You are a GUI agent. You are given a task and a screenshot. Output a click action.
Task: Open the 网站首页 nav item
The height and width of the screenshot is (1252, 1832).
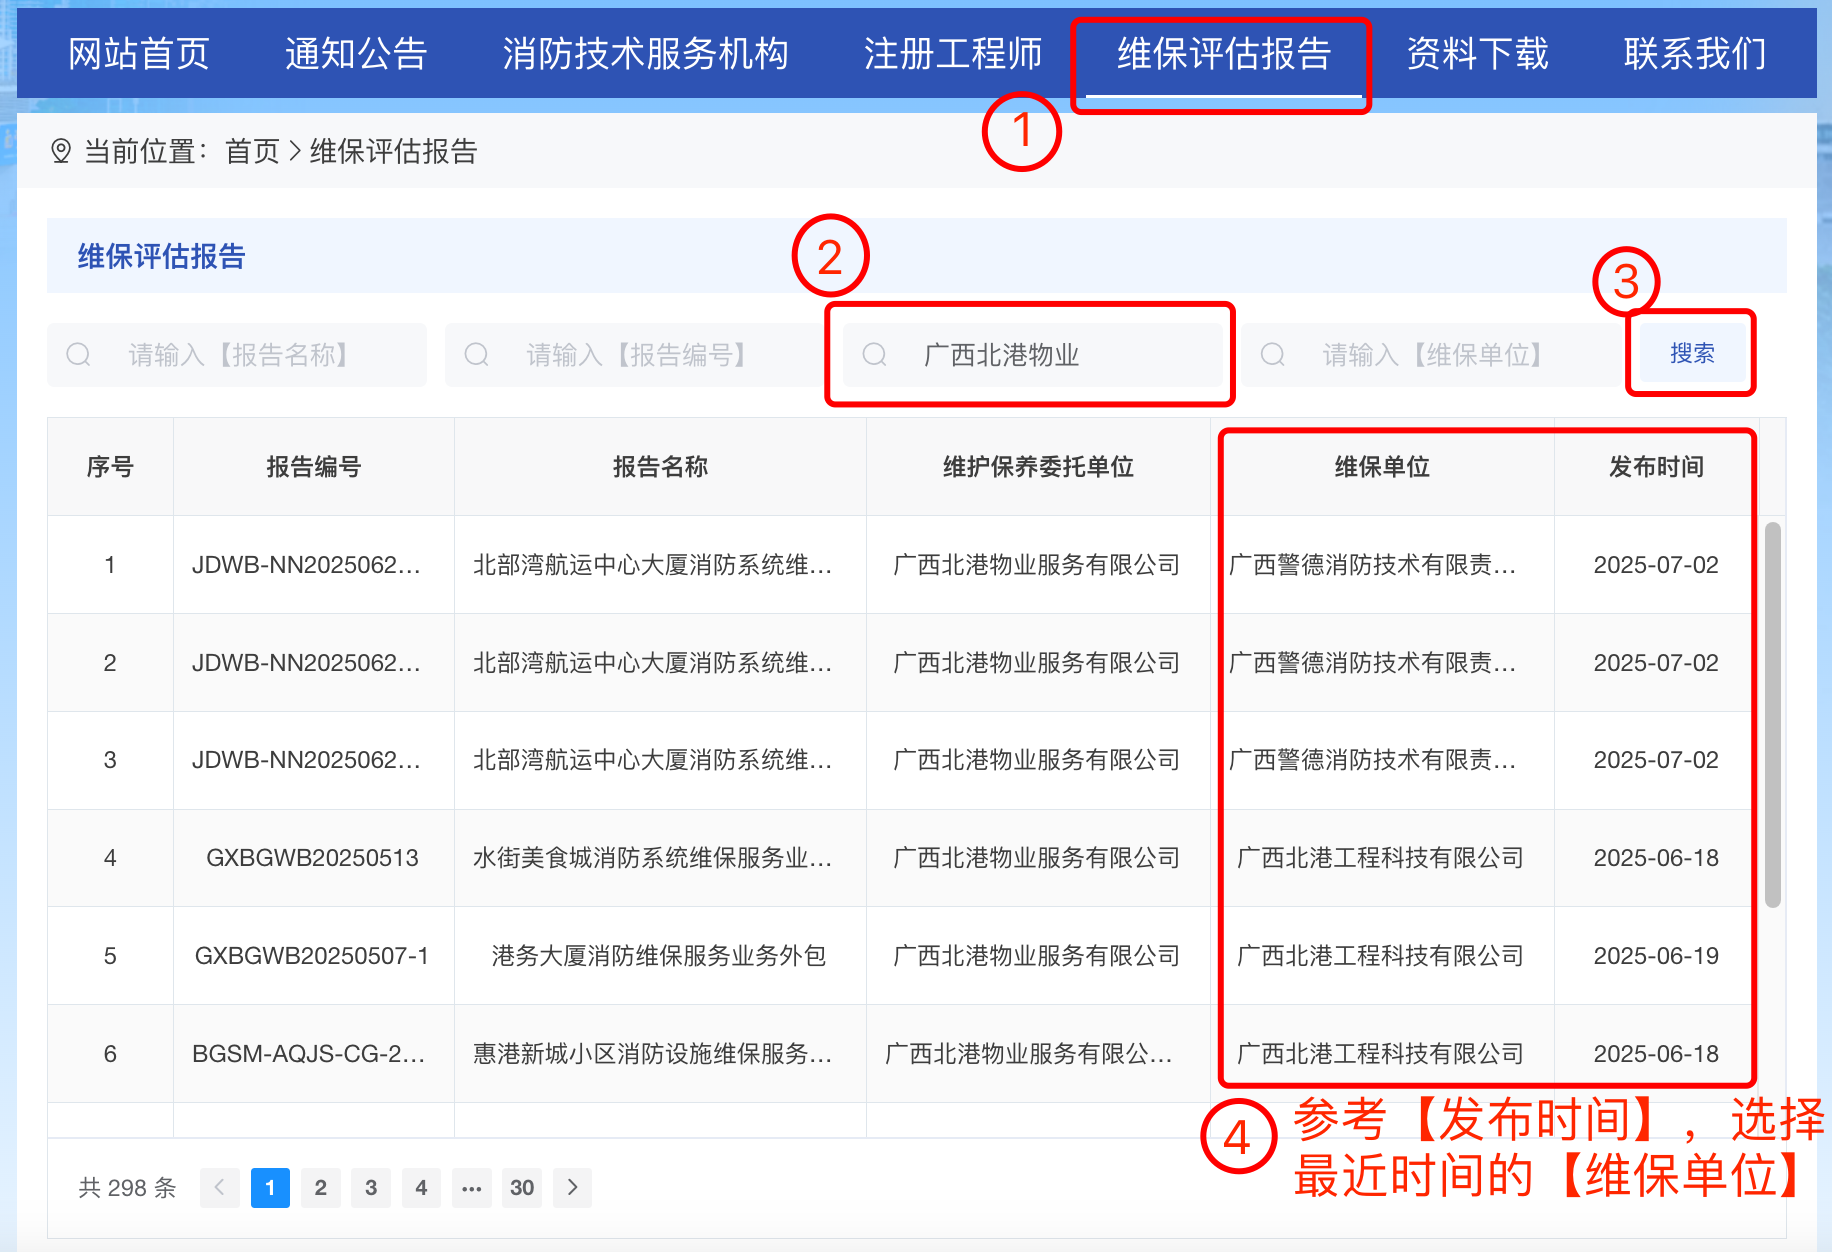tap(139, 54)
